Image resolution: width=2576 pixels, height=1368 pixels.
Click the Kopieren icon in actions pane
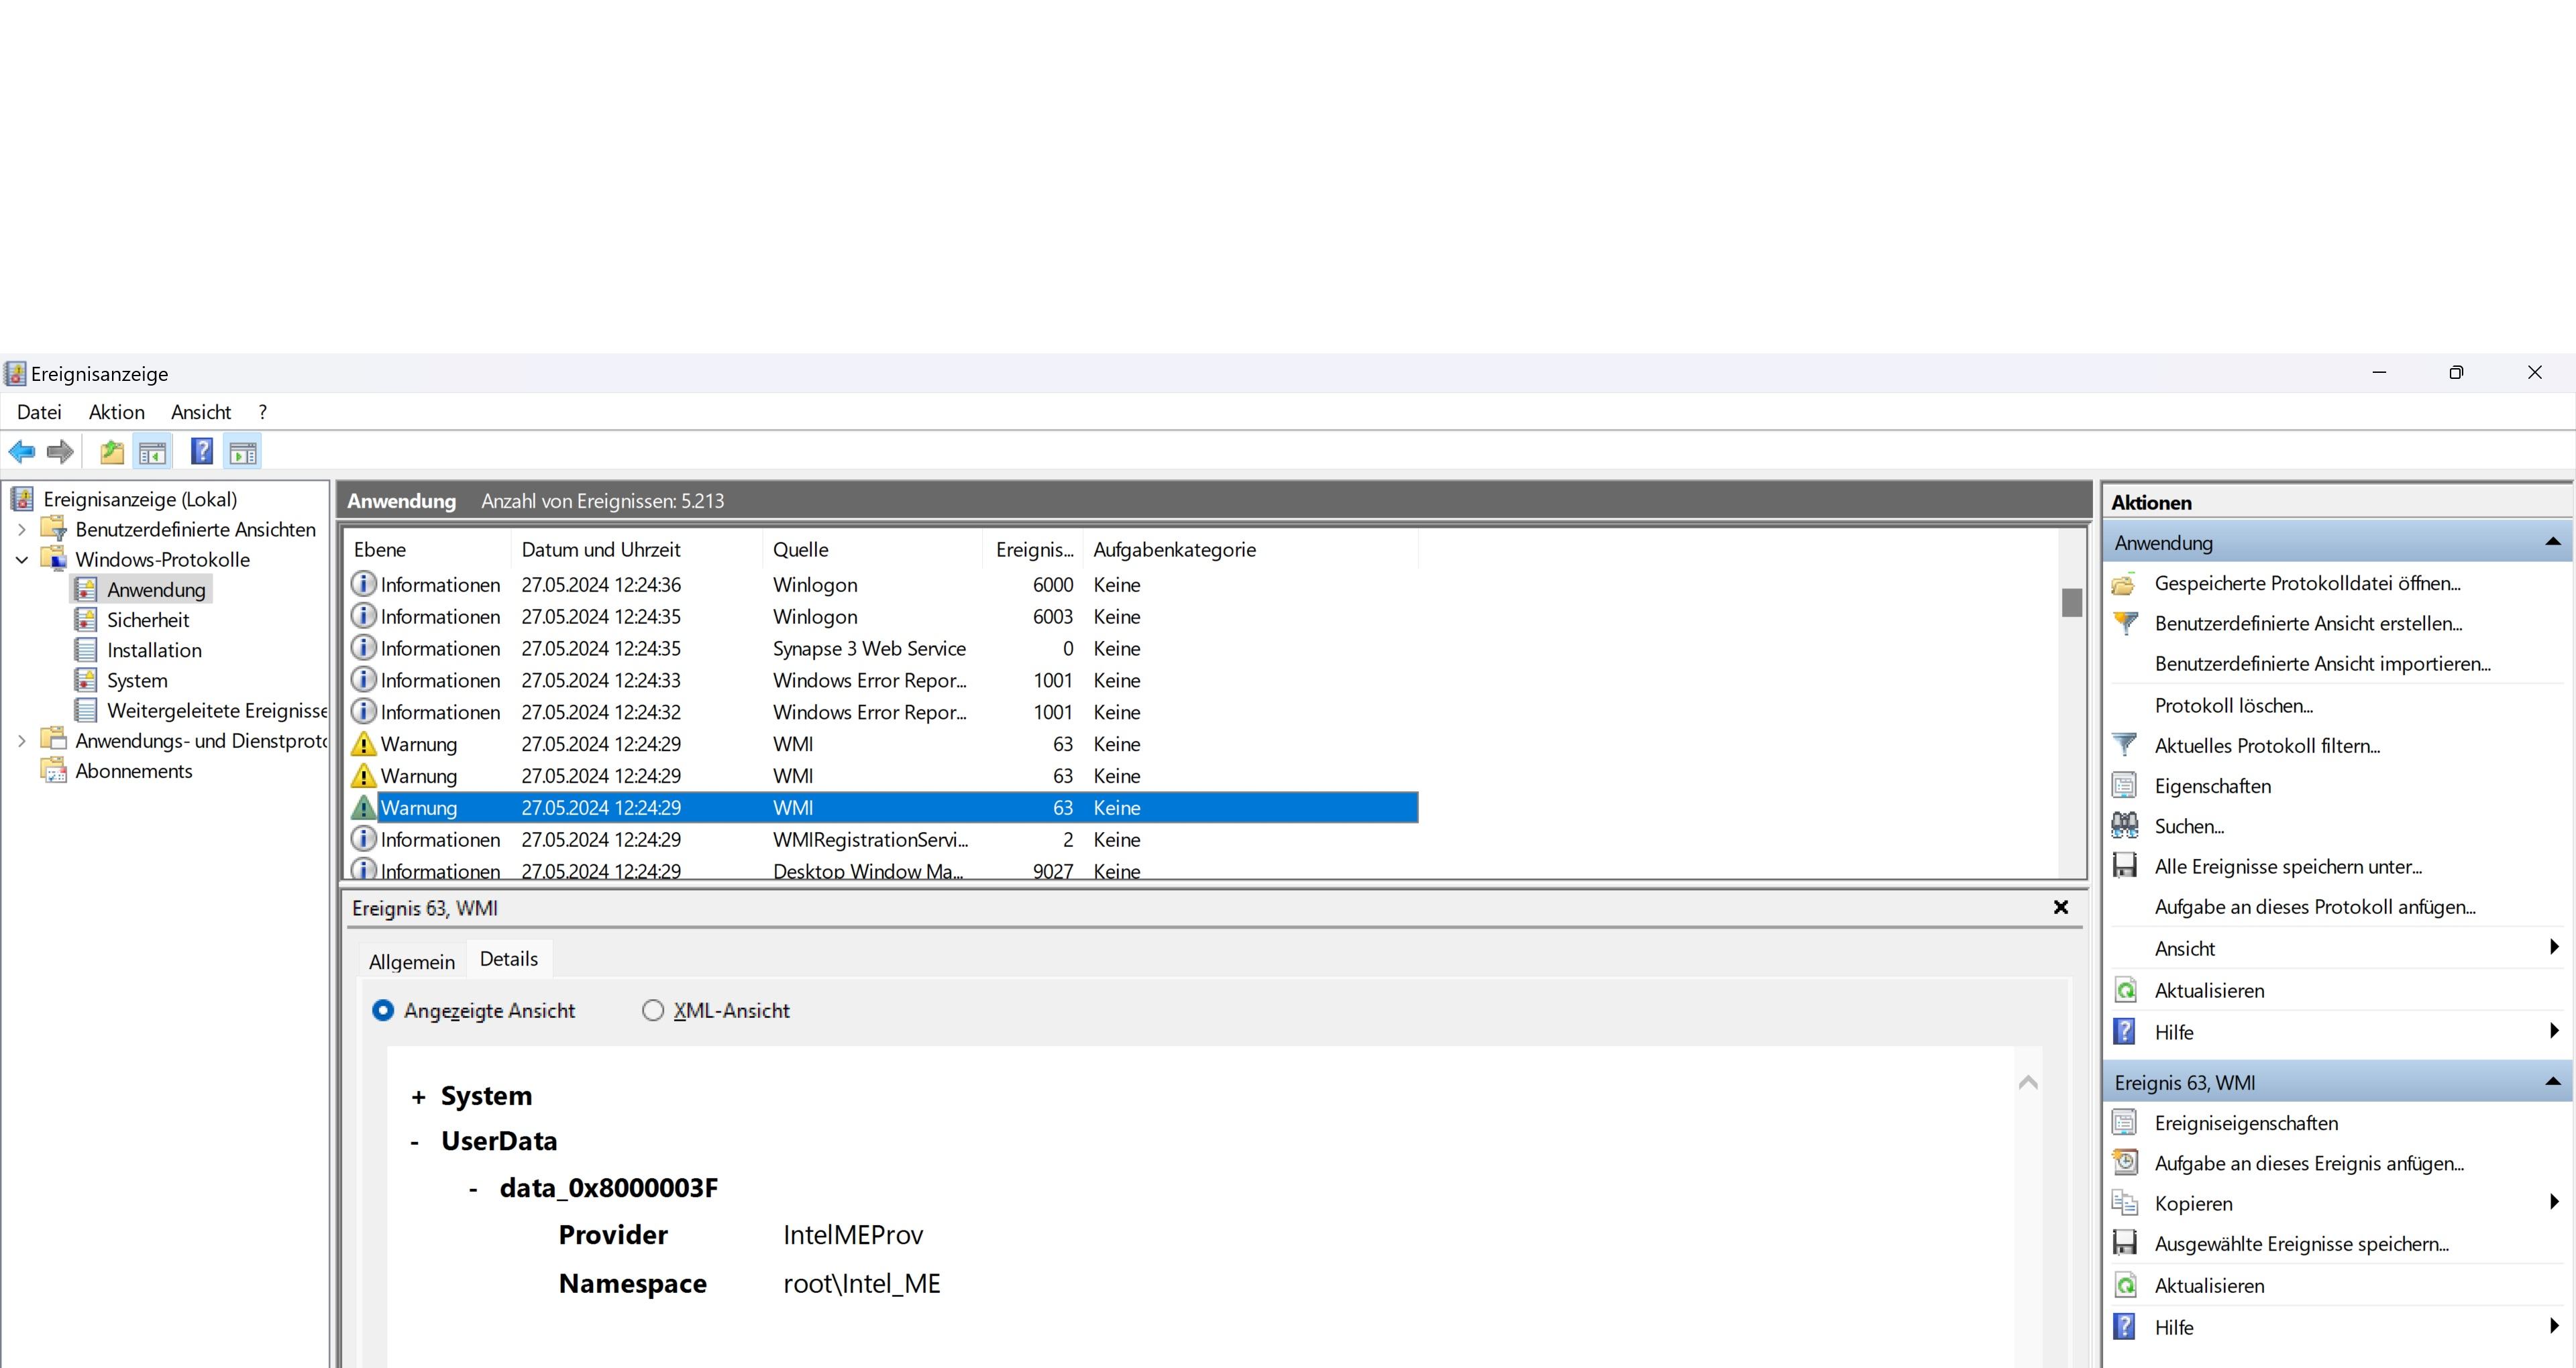pyautogui.click(x=2125, y=1203)
